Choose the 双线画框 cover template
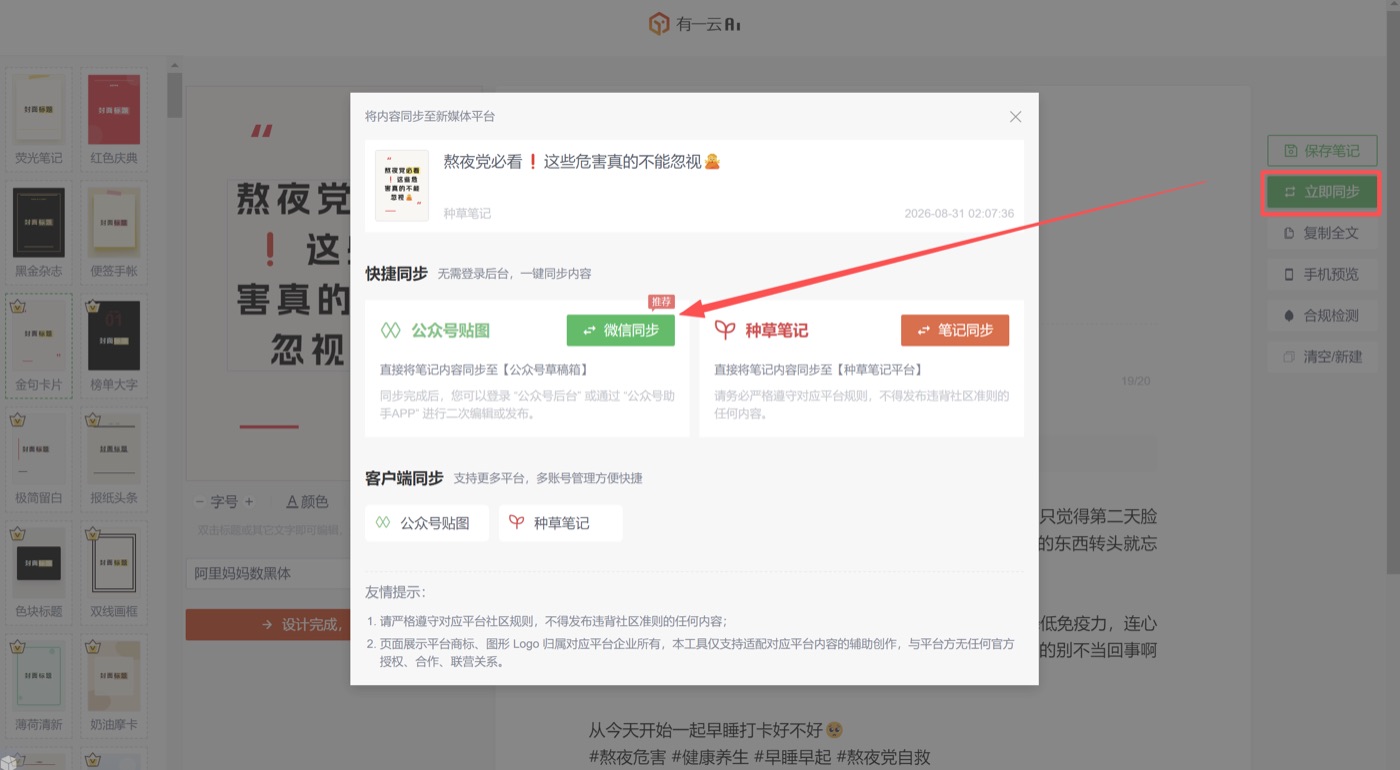The image size is (1400, 770). [114, 572]
